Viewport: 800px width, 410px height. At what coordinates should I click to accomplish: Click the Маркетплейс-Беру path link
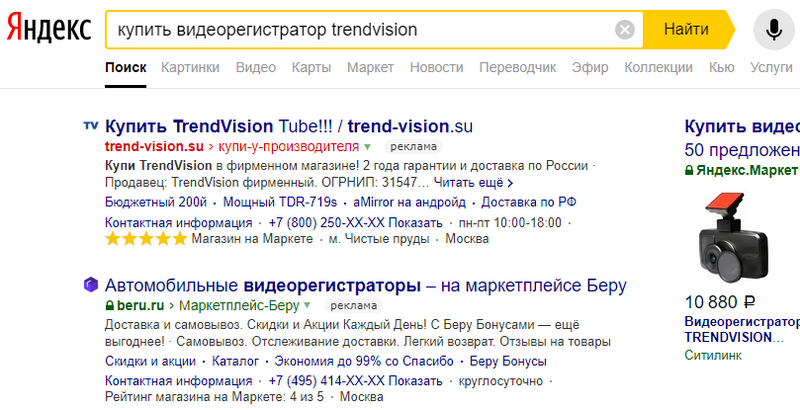[240, 306]
